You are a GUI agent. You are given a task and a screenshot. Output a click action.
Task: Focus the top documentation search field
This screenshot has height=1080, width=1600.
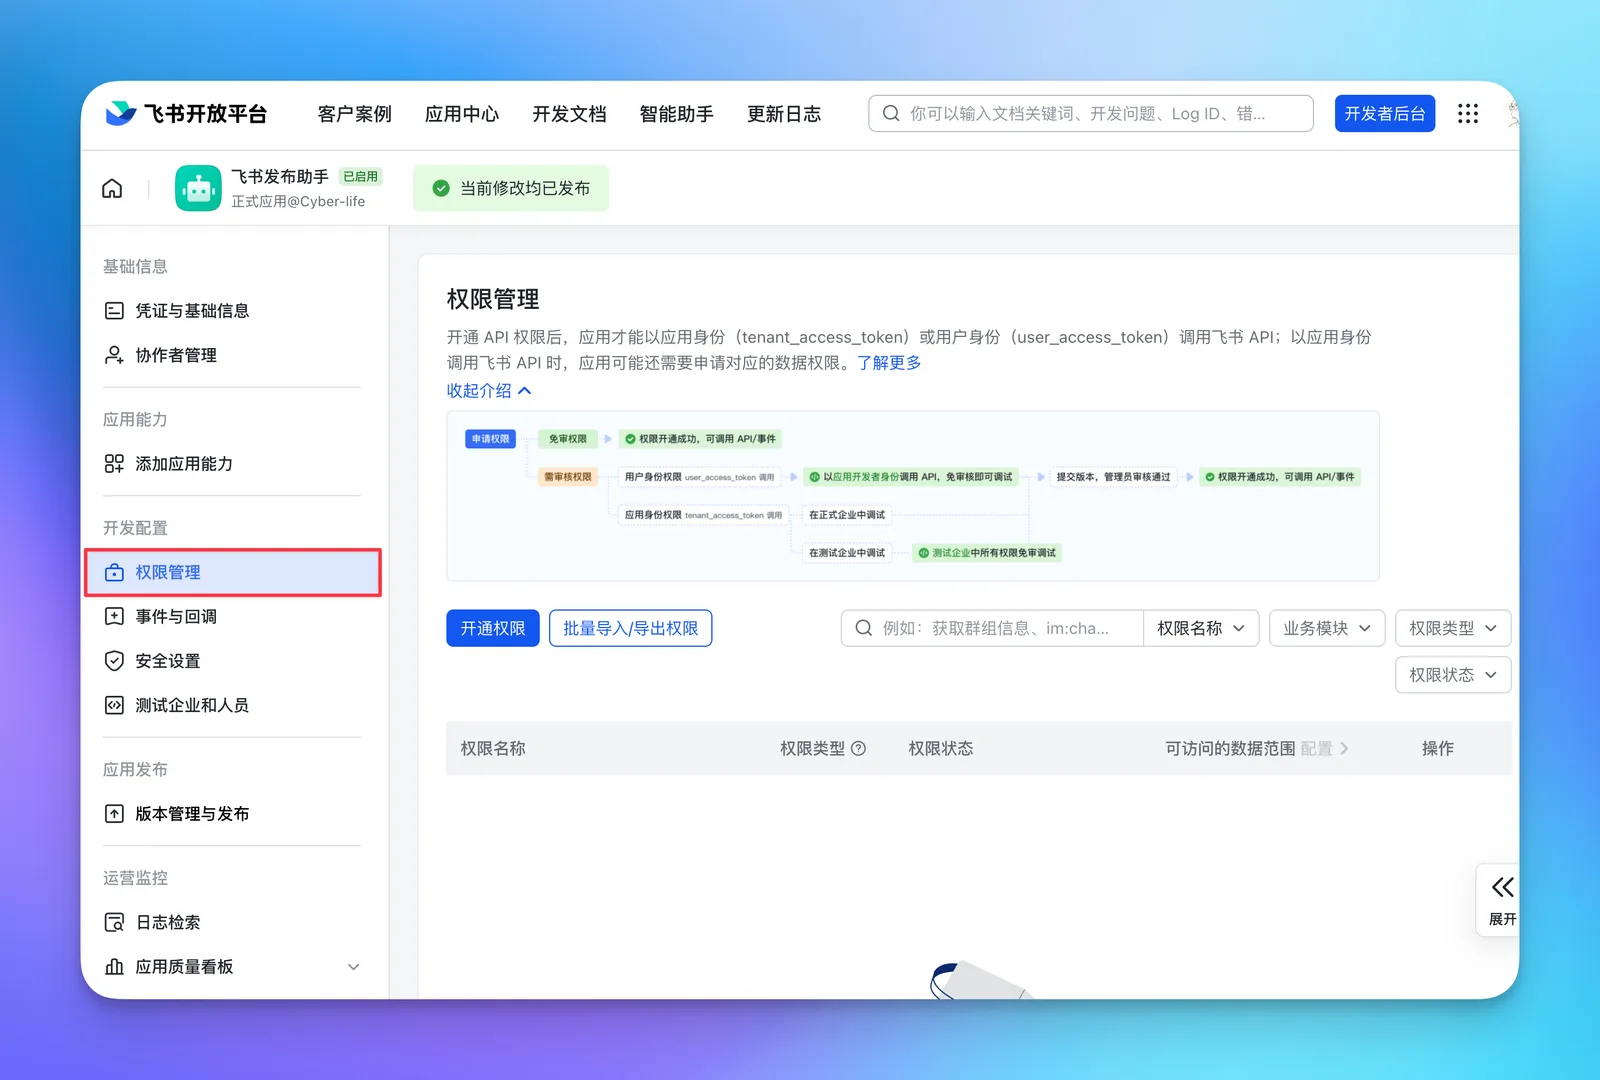point(1091,114)
